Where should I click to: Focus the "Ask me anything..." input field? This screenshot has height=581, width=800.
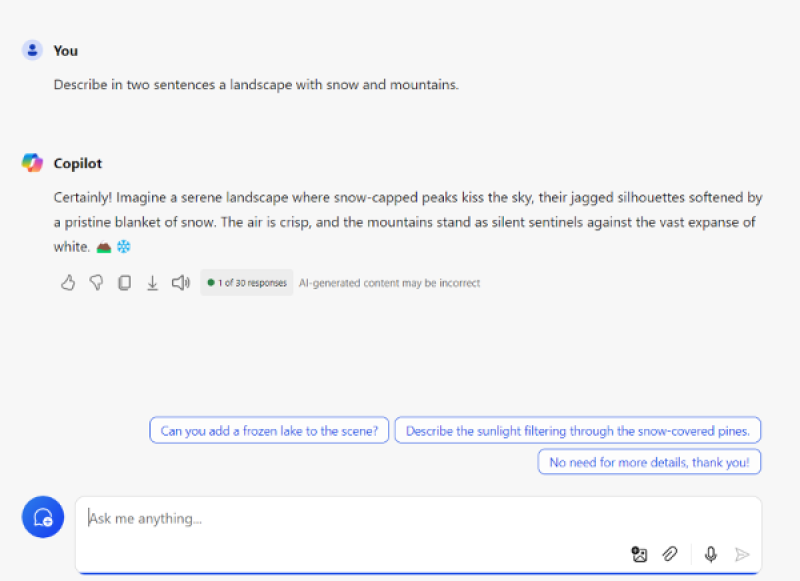(418, 519)
